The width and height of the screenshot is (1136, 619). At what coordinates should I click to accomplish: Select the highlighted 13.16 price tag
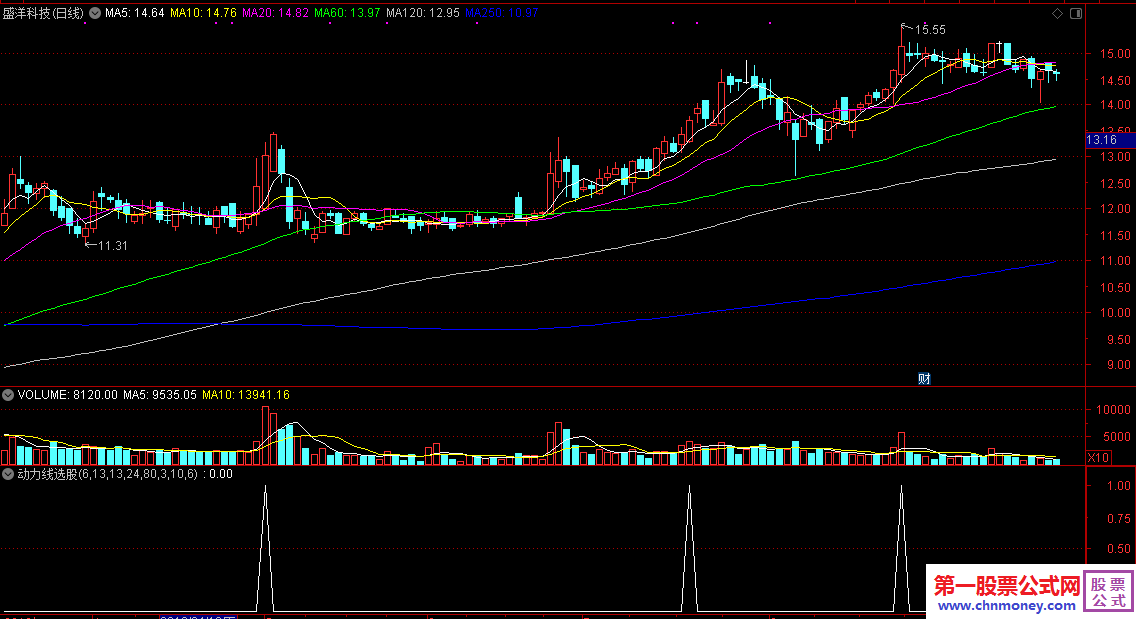(x=1110, y=140)
